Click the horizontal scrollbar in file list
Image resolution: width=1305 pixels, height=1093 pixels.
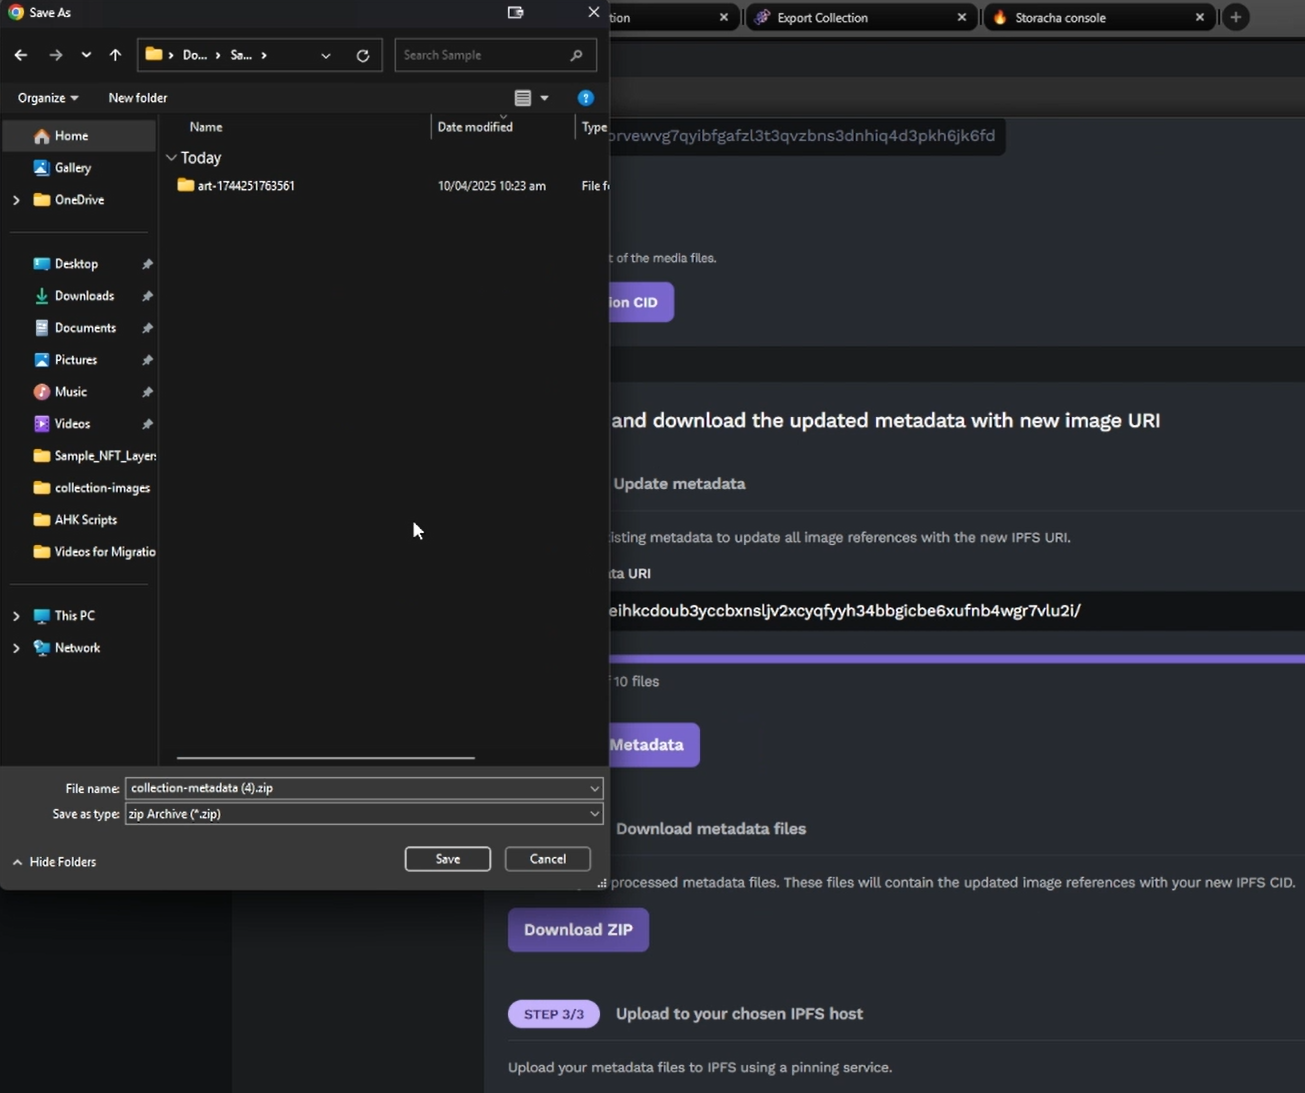(x=325, y=758)
